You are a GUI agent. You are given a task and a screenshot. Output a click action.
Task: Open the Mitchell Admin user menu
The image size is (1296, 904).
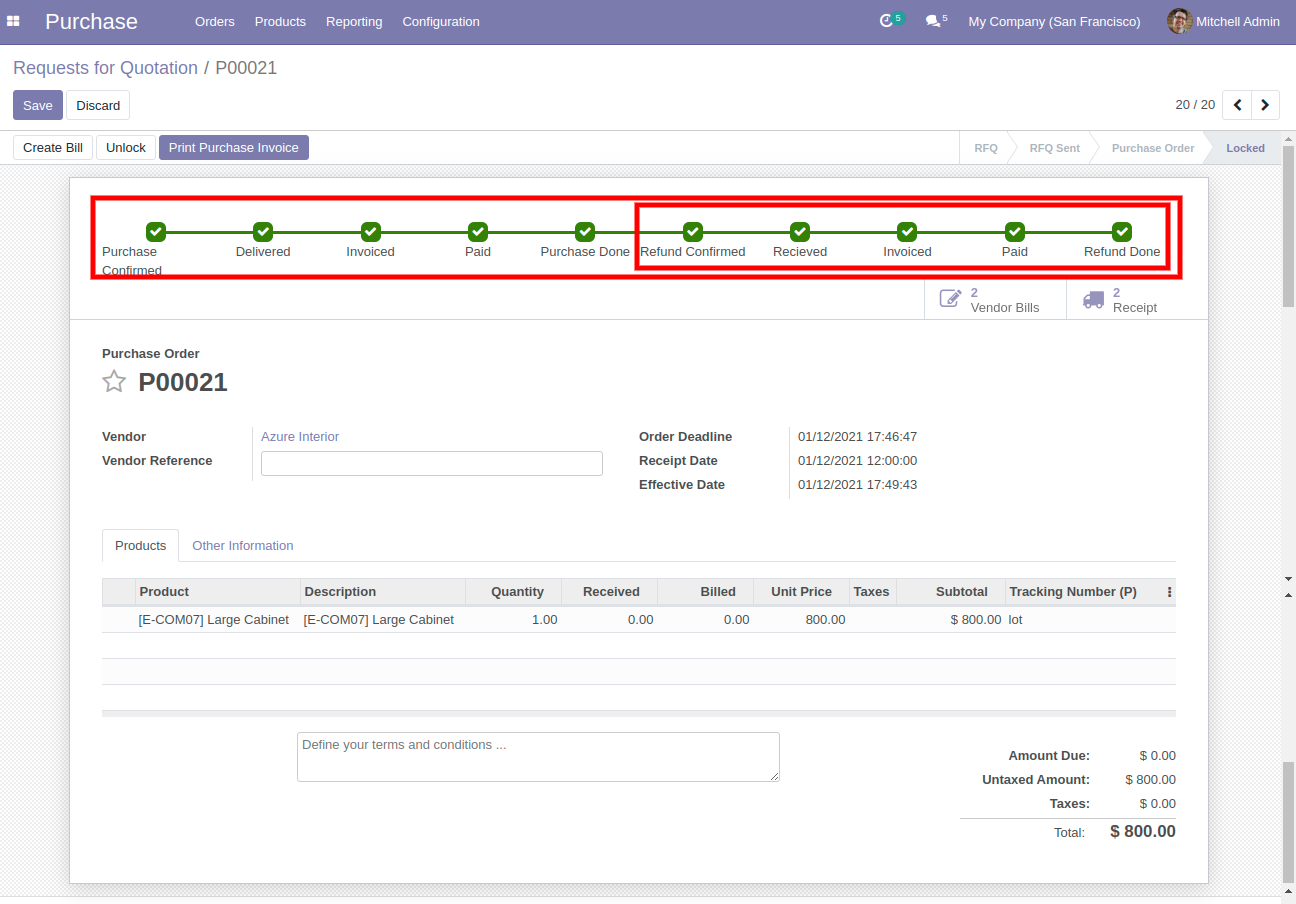[1223, 21]
